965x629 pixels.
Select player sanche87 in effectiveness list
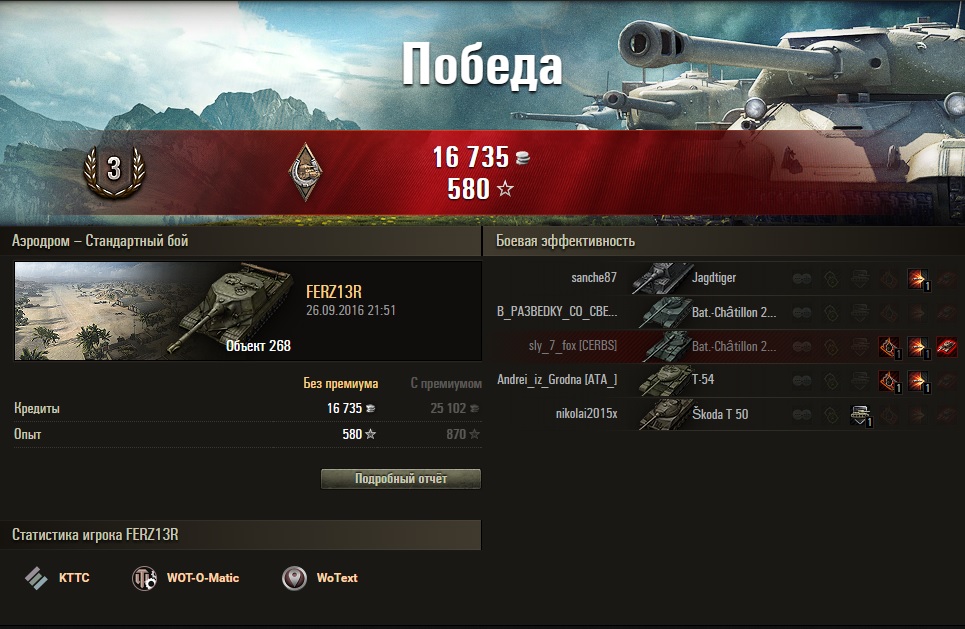[x=594, y=278]
